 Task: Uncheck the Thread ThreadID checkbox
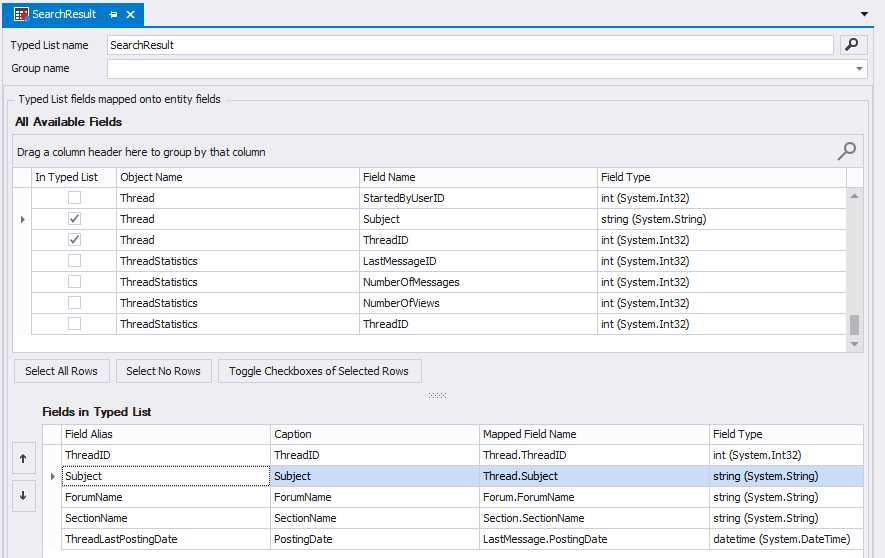click(74, 239)
